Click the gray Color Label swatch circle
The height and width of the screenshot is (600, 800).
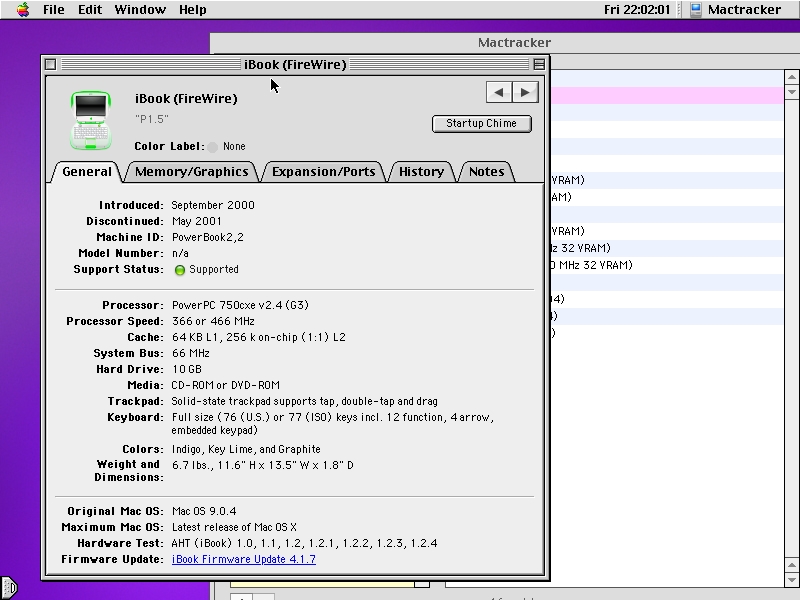click(x=213, y=147)
